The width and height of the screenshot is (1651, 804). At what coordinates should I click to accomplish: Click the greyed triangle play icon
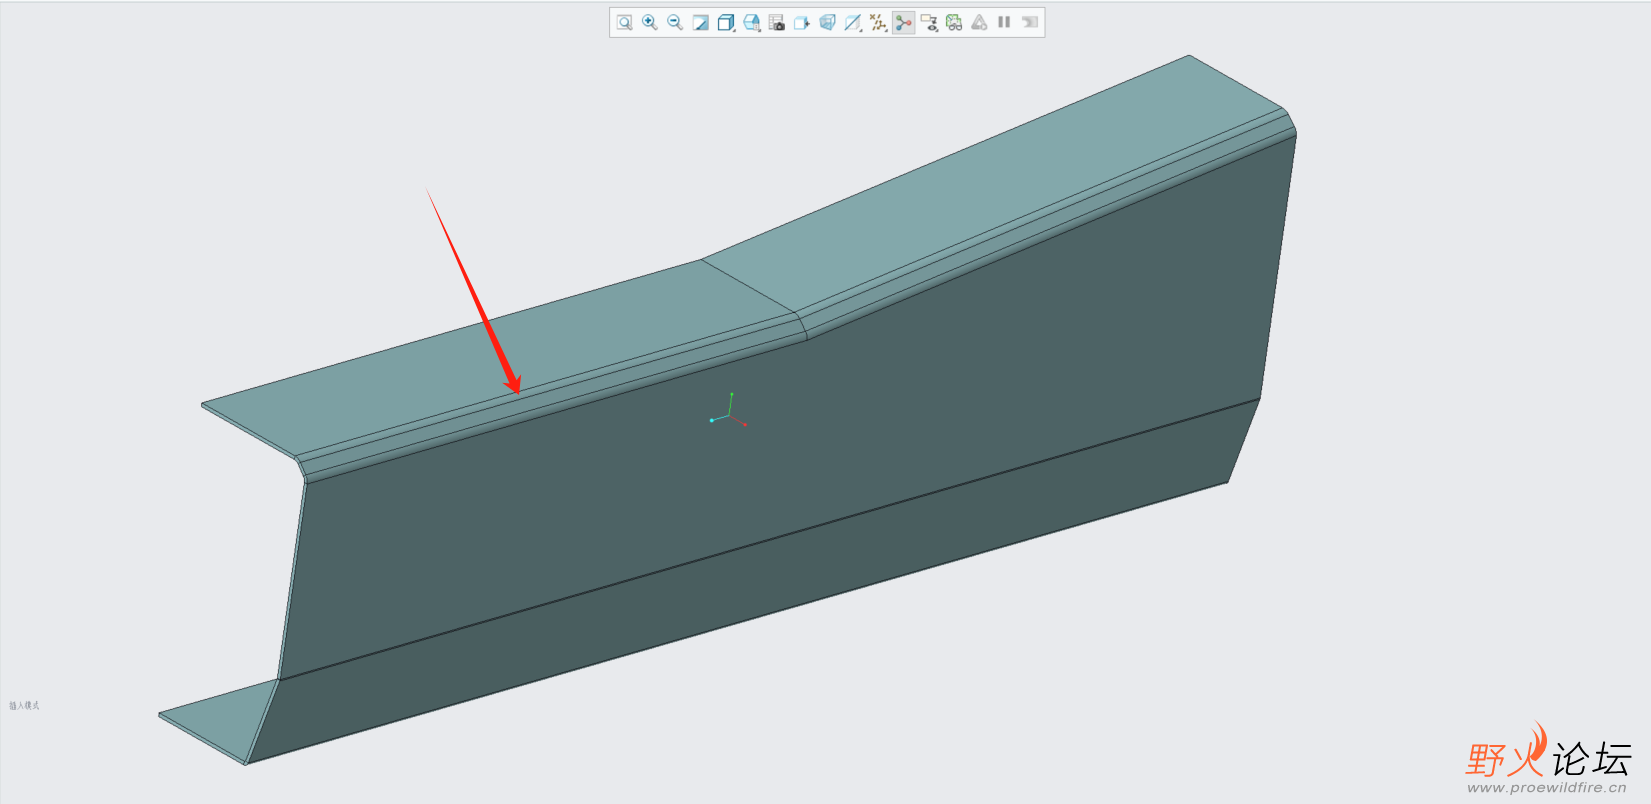(x=979, y=22)
